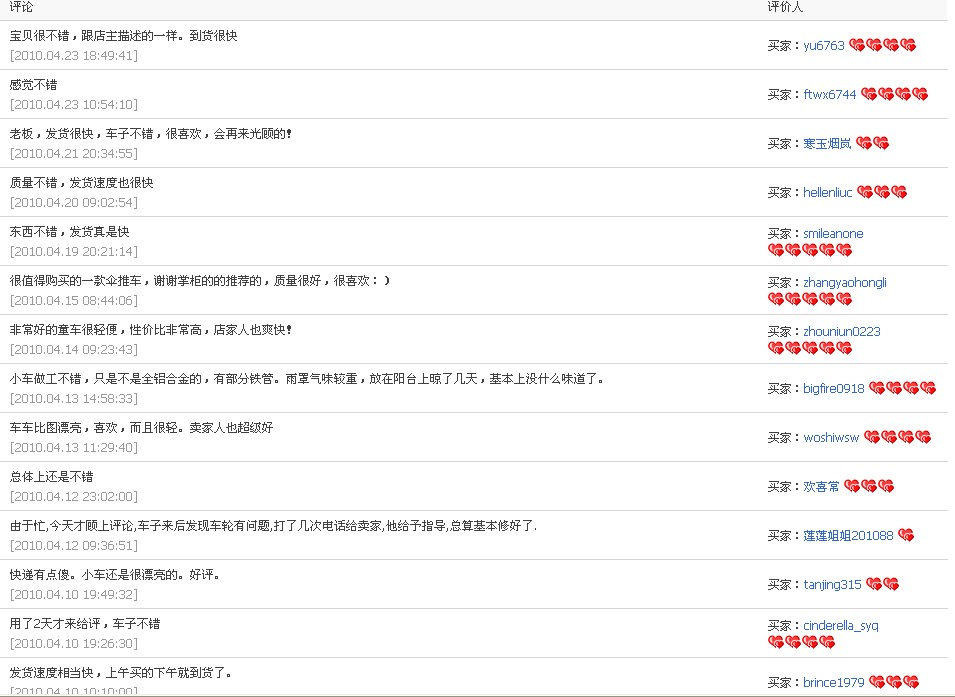Click heart icon beside 莲莲姐姐201088
This screenshot has width=955, height=697.
(x=906, y=536)
